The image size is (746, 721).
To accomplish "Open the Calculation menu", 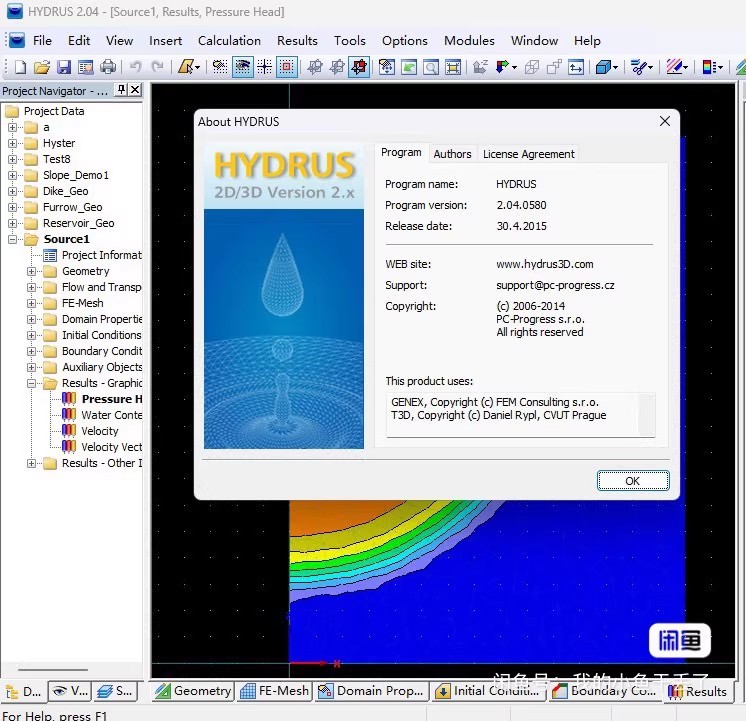I will 229,41.
